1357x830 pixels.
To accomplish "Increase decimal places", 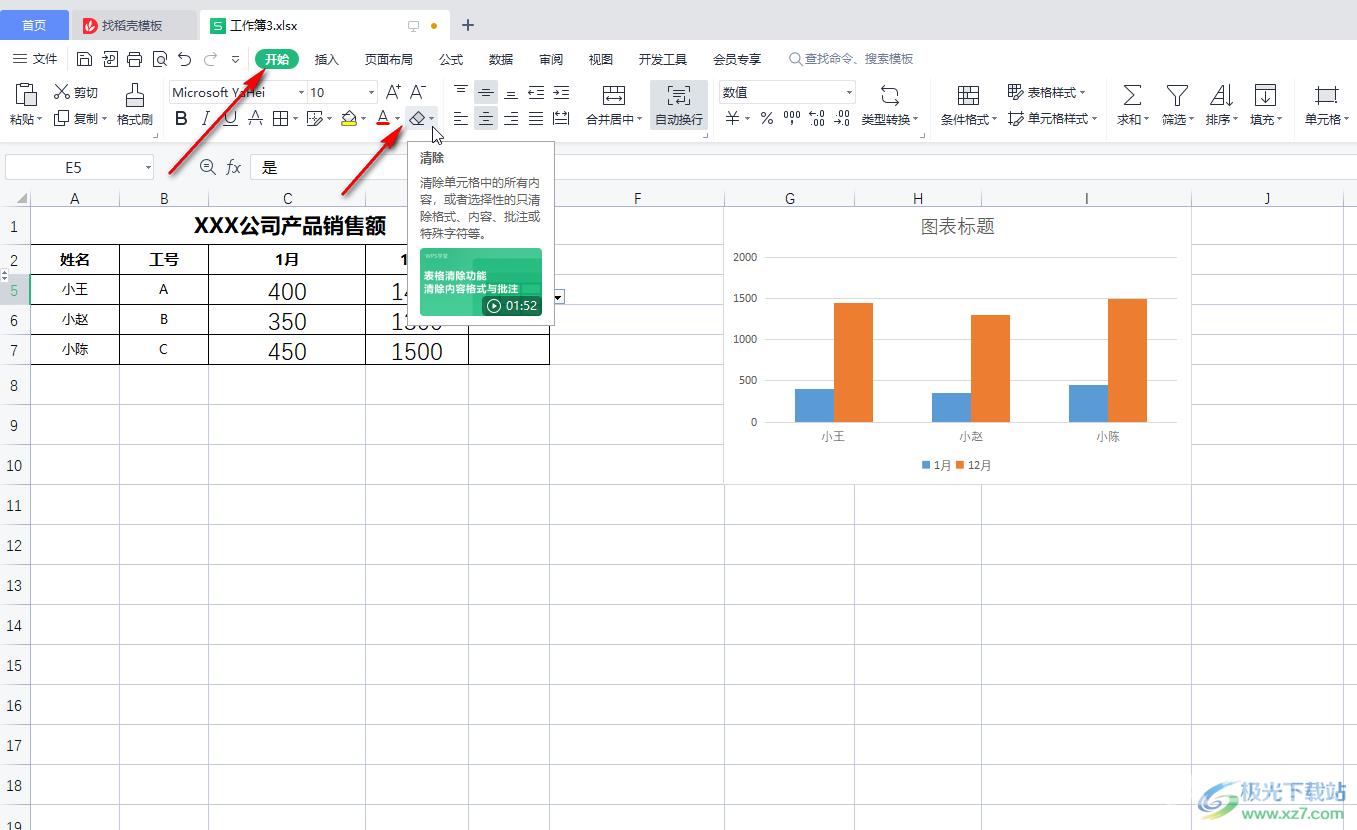I will point(817,119).
